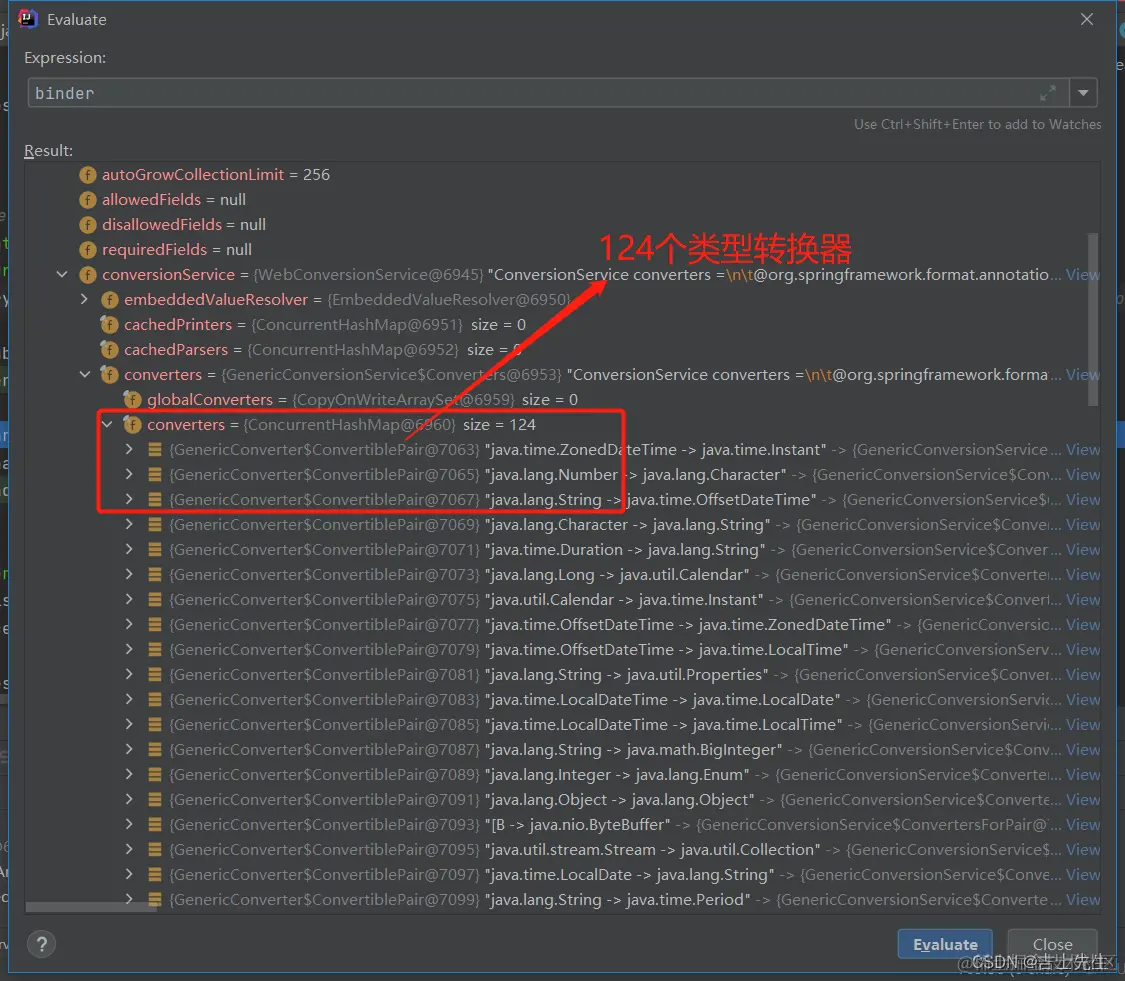The width and height of the screenshot is (1125, 981).
Task: Expand the Stream -> Collection entry
Action: point(129,850)
